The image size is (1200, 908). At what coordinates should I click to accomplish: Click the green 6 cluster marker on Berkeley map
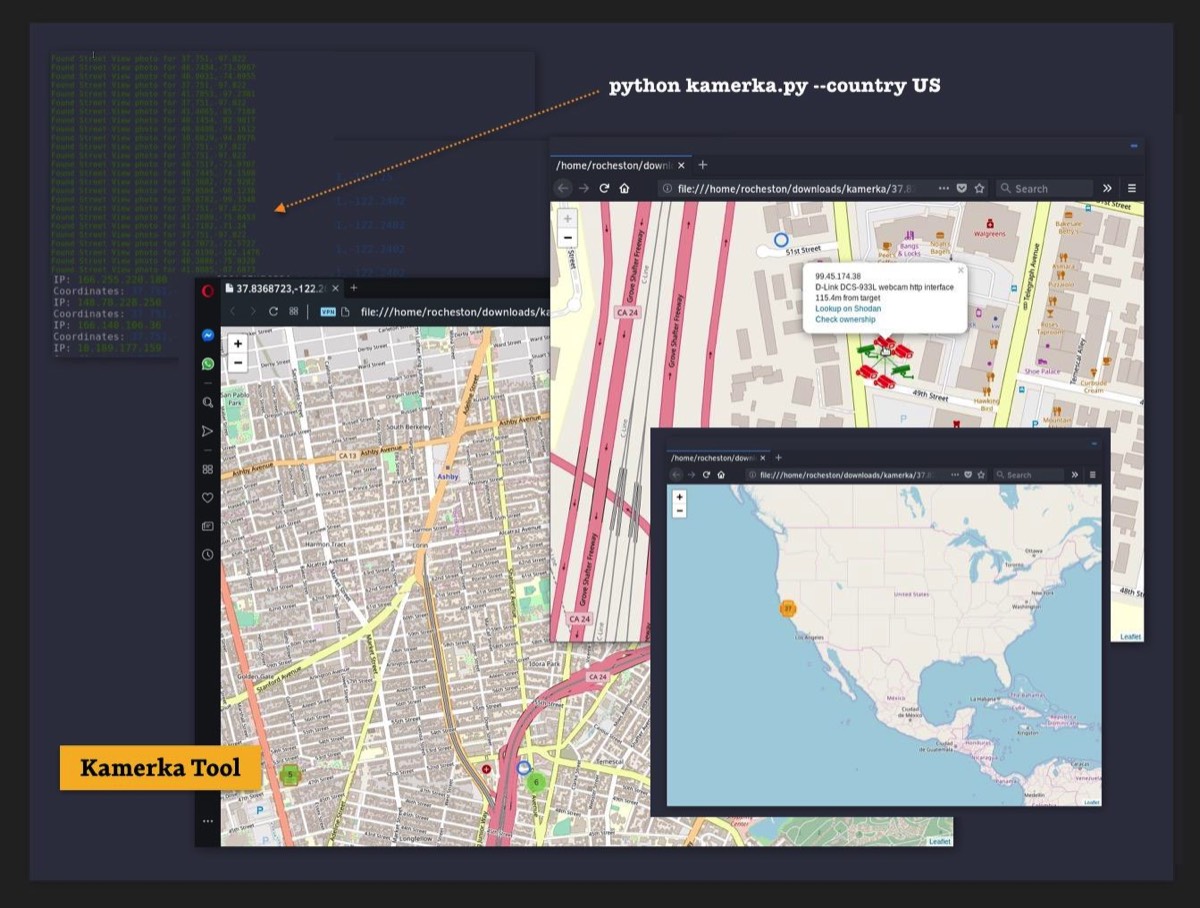pos(536,782)
